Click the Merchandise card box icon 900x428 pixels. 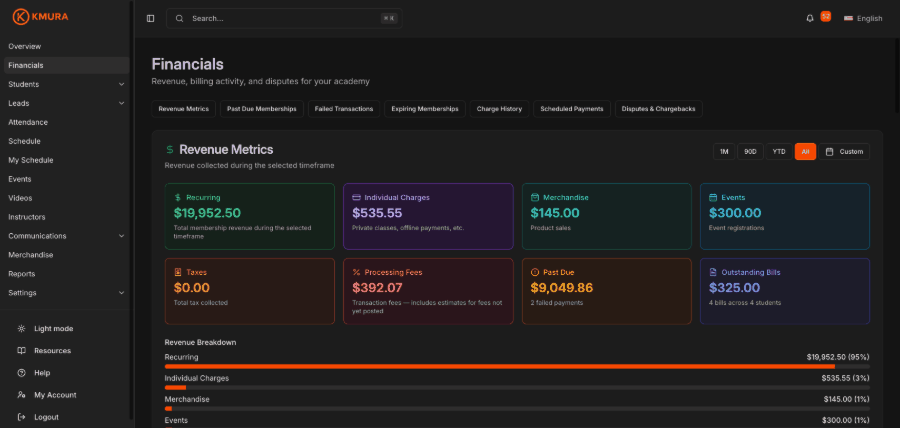point(534,197)
